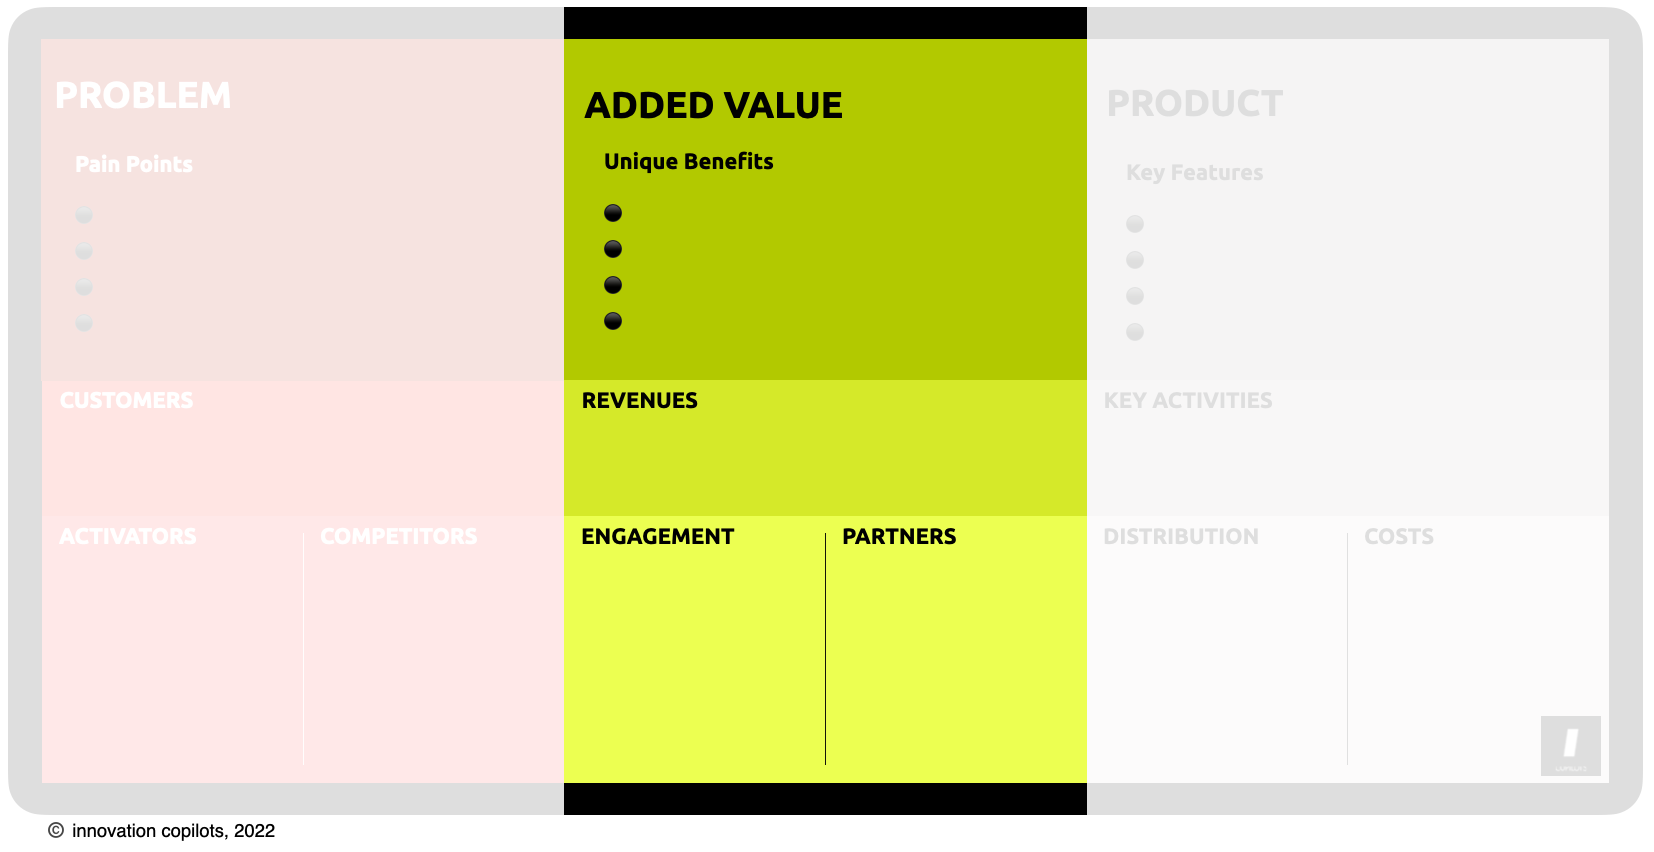Click the DISTRIBUTION section label
This screenshot has width=1654, height=852.
coord(1181,536)
